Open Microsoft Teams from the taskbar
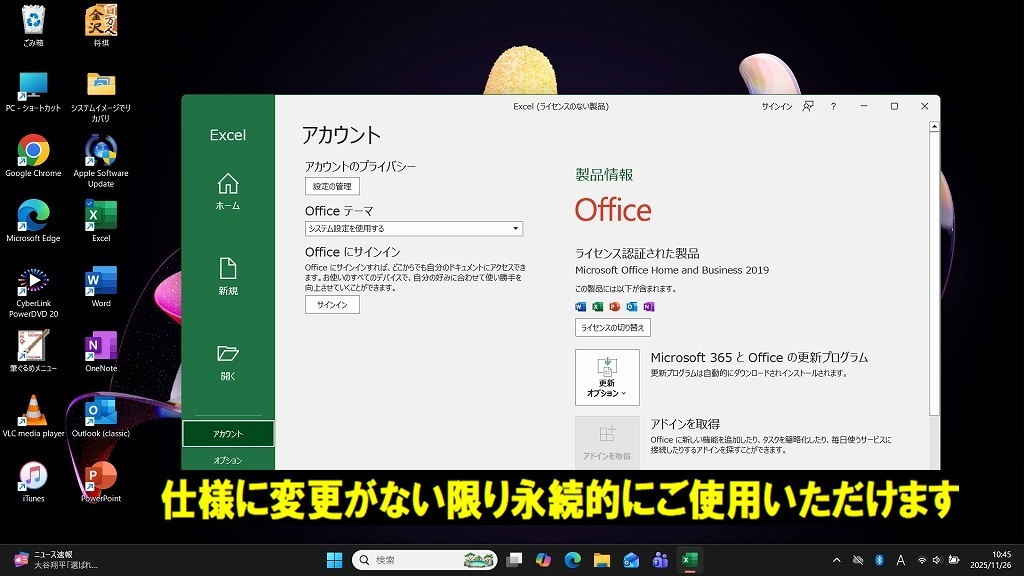This screenshot has width=1024, height=576. (660, 560)
